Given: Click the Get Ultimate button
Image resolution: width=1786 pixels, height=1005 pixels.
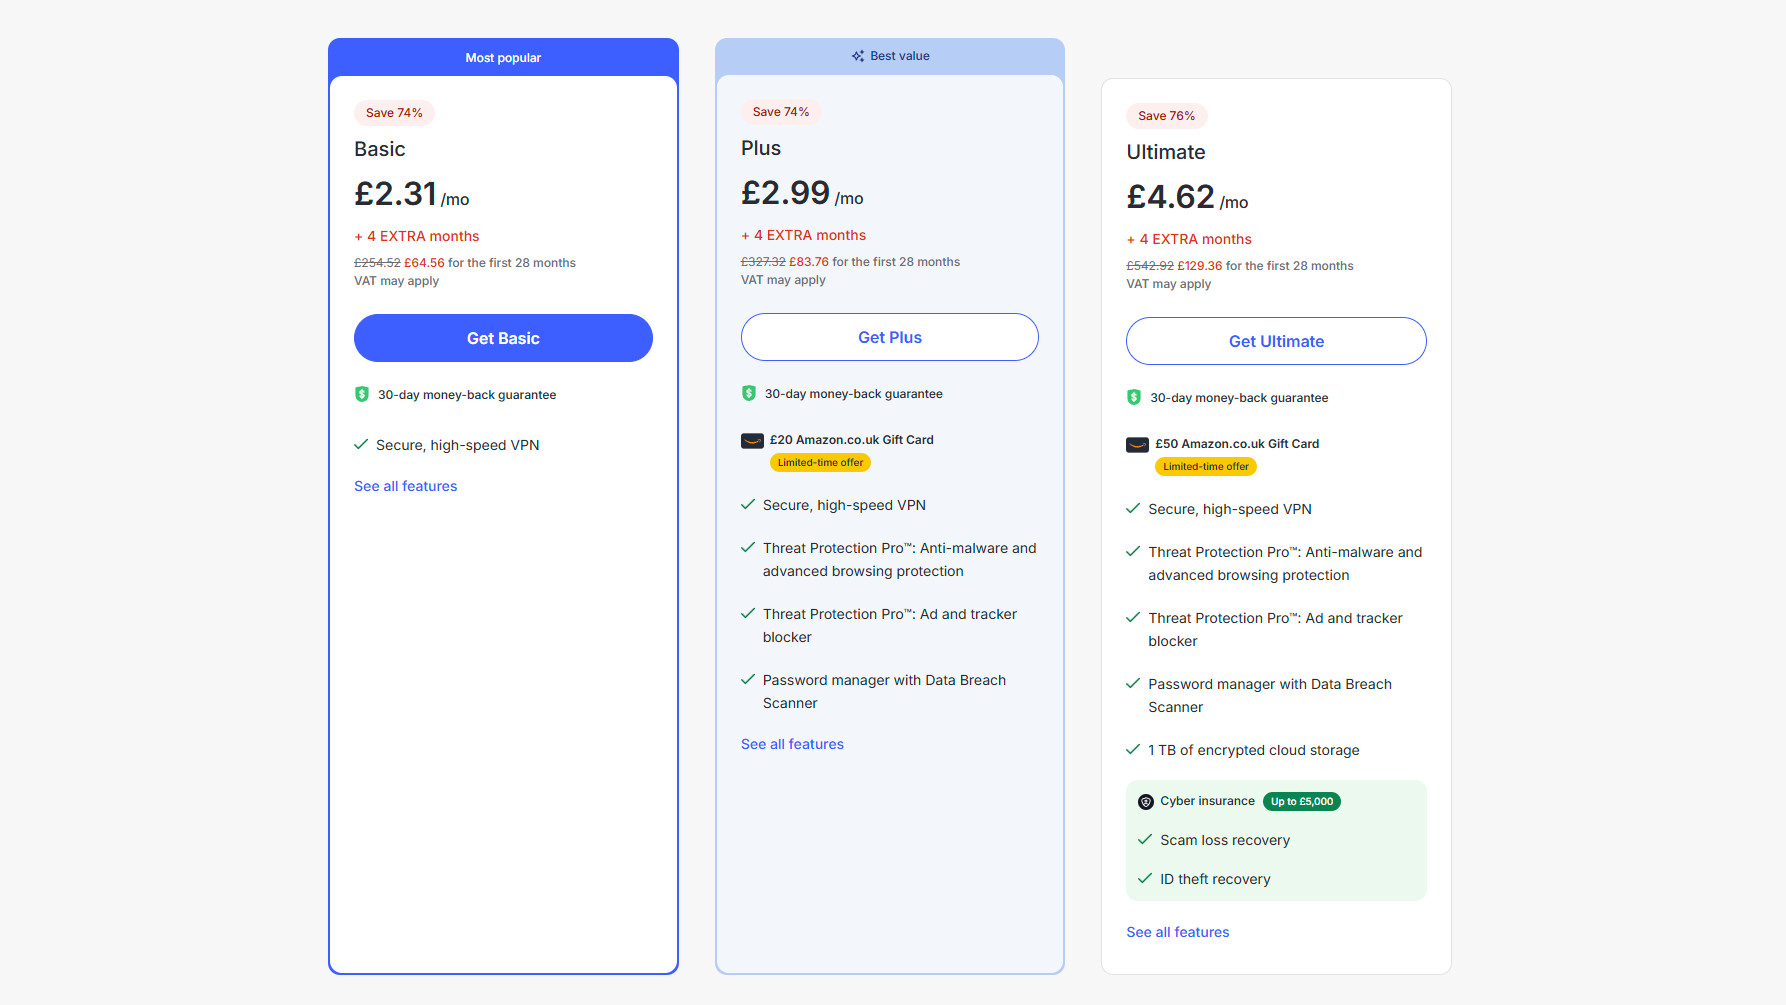Looking at the screenshot, I should point(1276,341).
